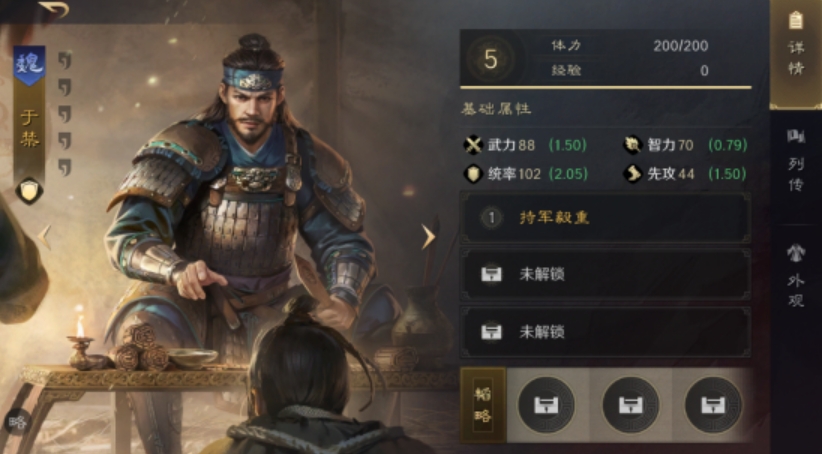Select the last locked 韬略 slot
The image size is (822, 454).
click(x=713, y=405)
